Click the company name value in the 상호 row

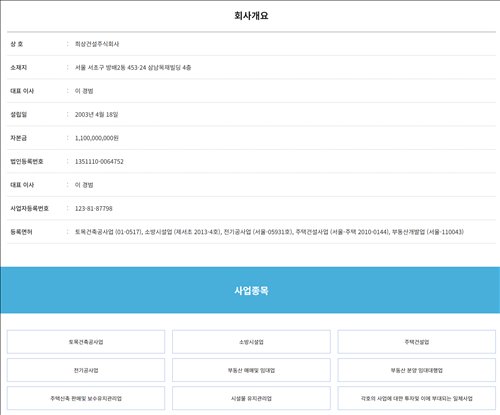97,44
